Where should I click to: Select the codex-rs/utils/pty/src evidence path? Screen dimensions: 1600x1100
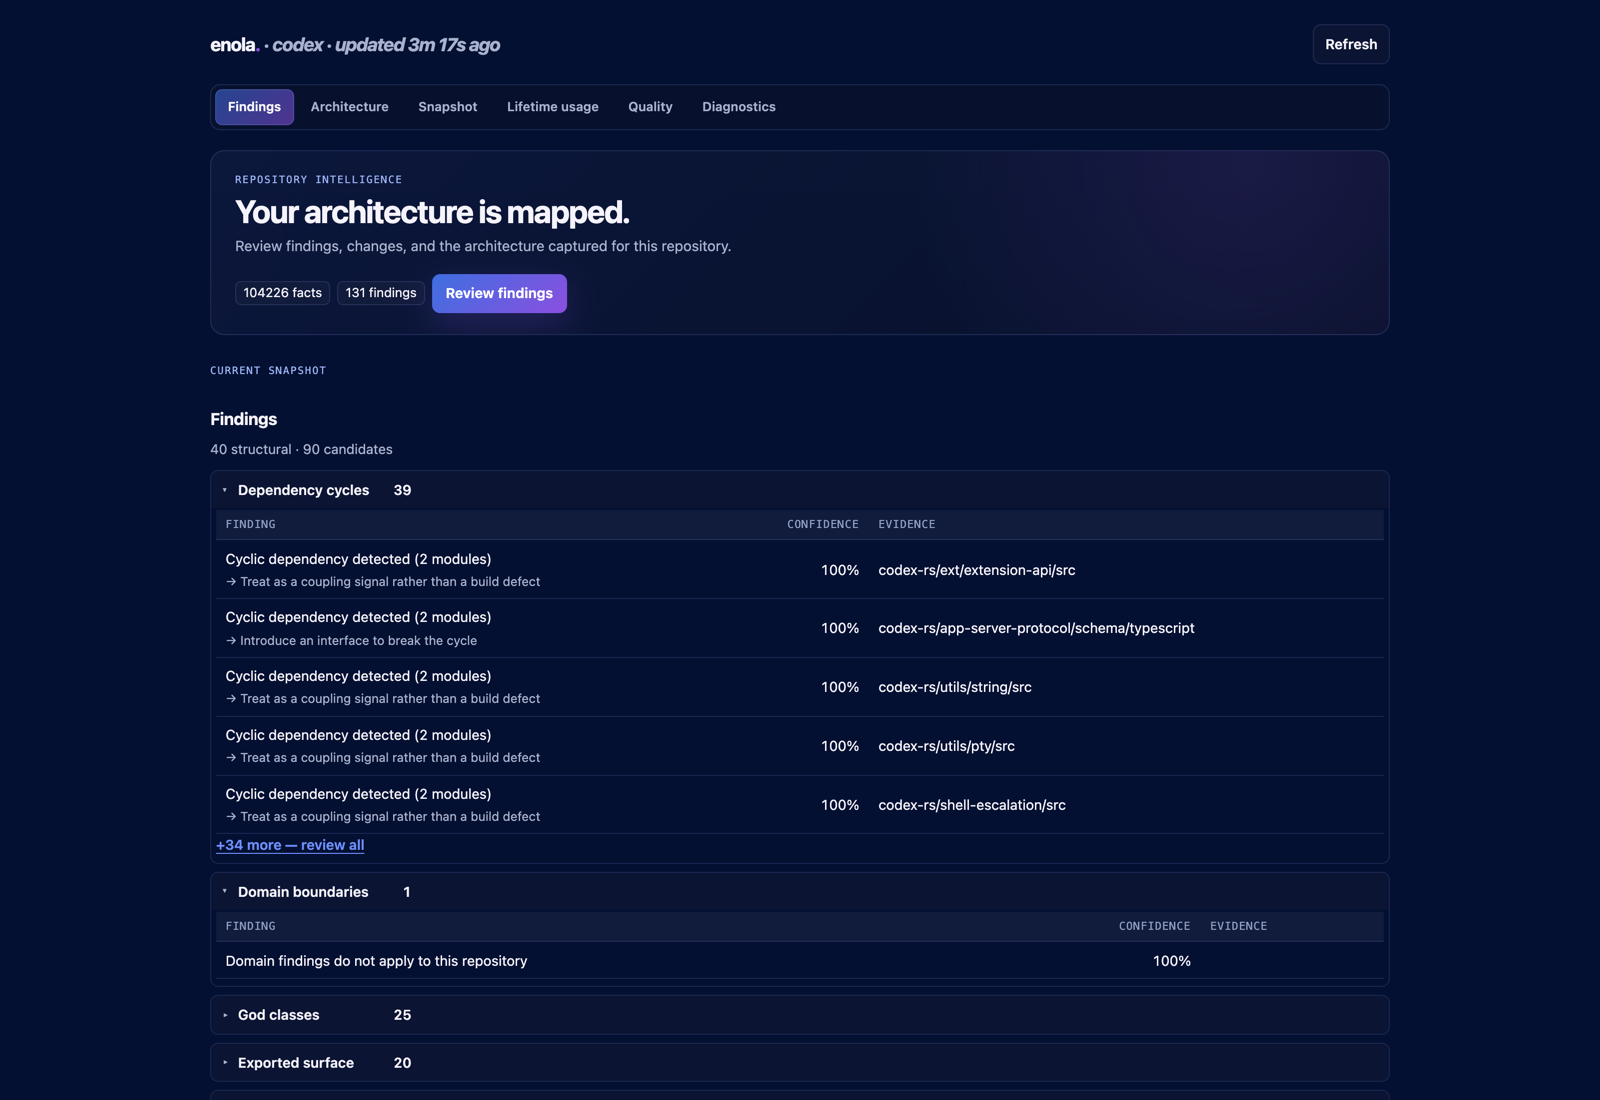(946, 746)
